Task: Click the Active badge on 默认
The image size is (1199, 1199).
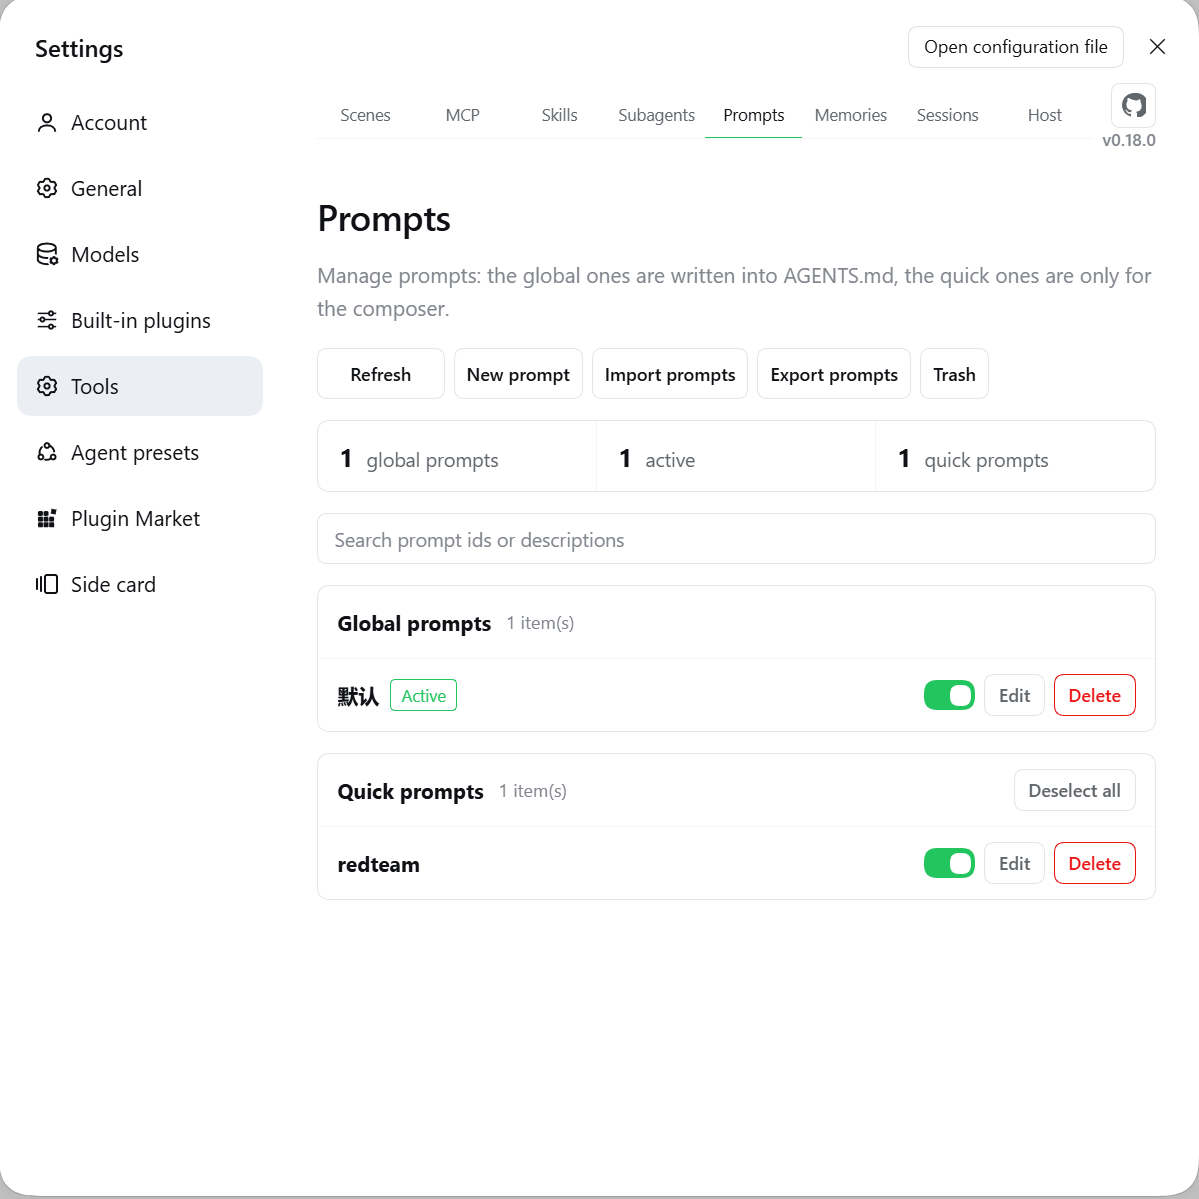Action: pyautogui.click(x=424, y=695)
